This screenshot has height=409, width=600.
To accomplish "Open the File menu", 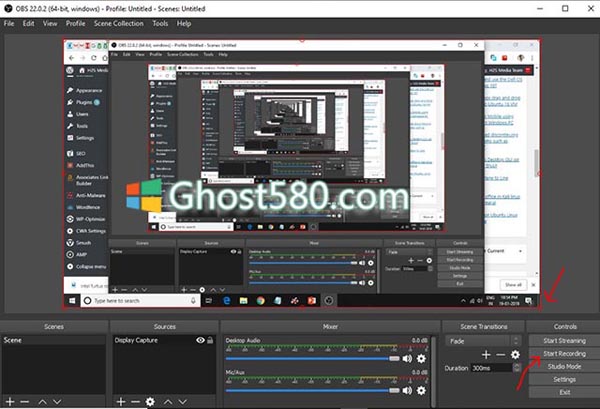I will (x=9, y=23).
